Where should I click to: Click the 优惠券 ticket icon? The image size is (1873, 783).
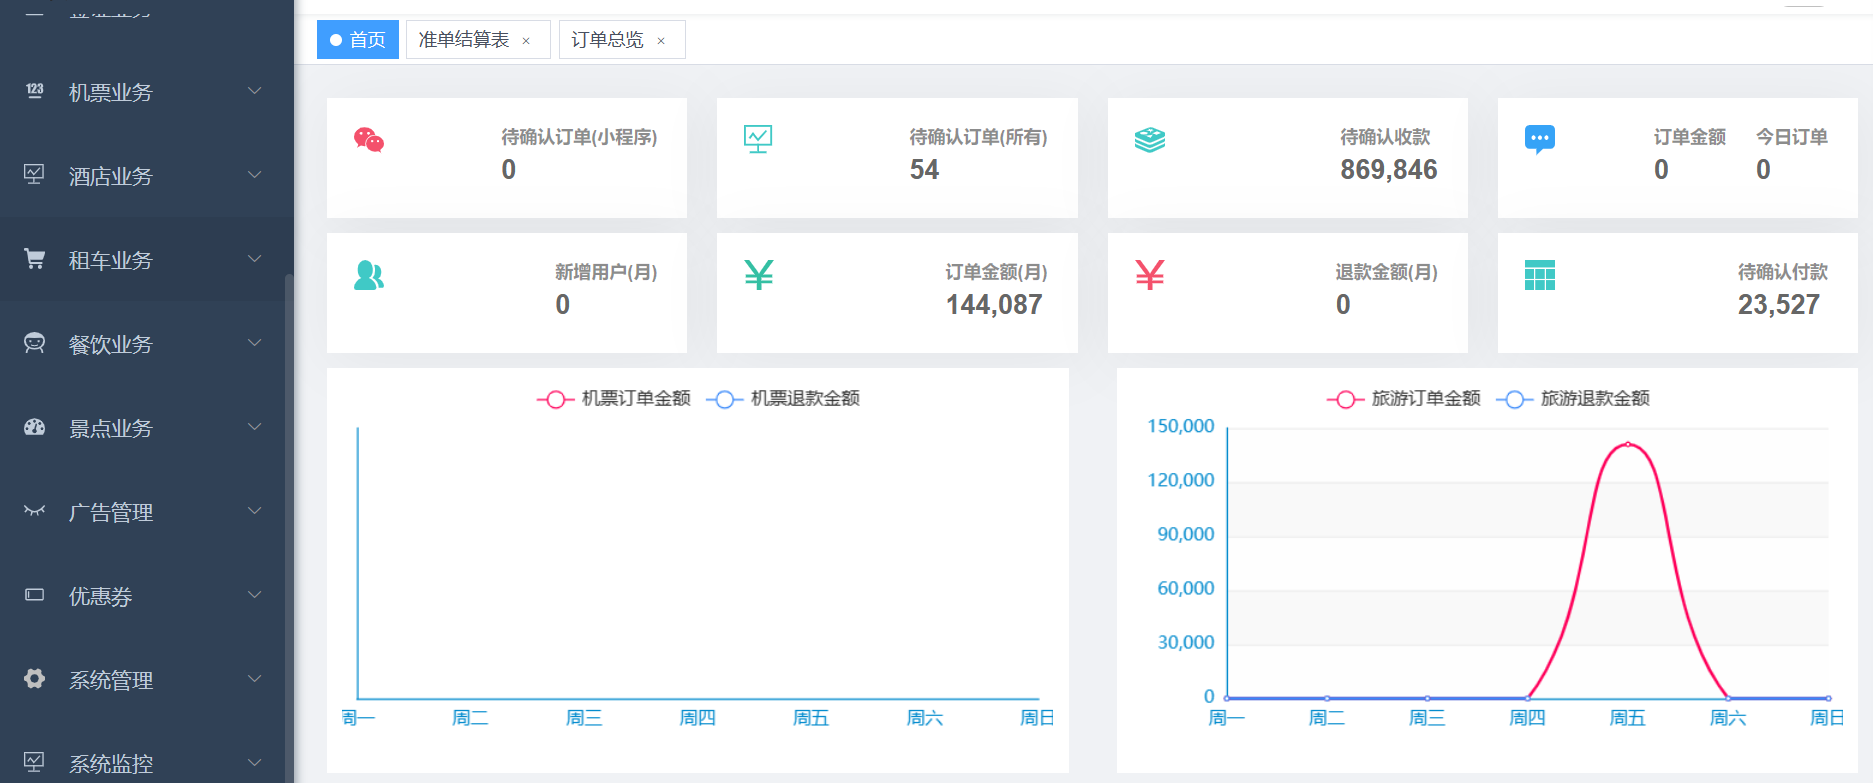(34, 594)
